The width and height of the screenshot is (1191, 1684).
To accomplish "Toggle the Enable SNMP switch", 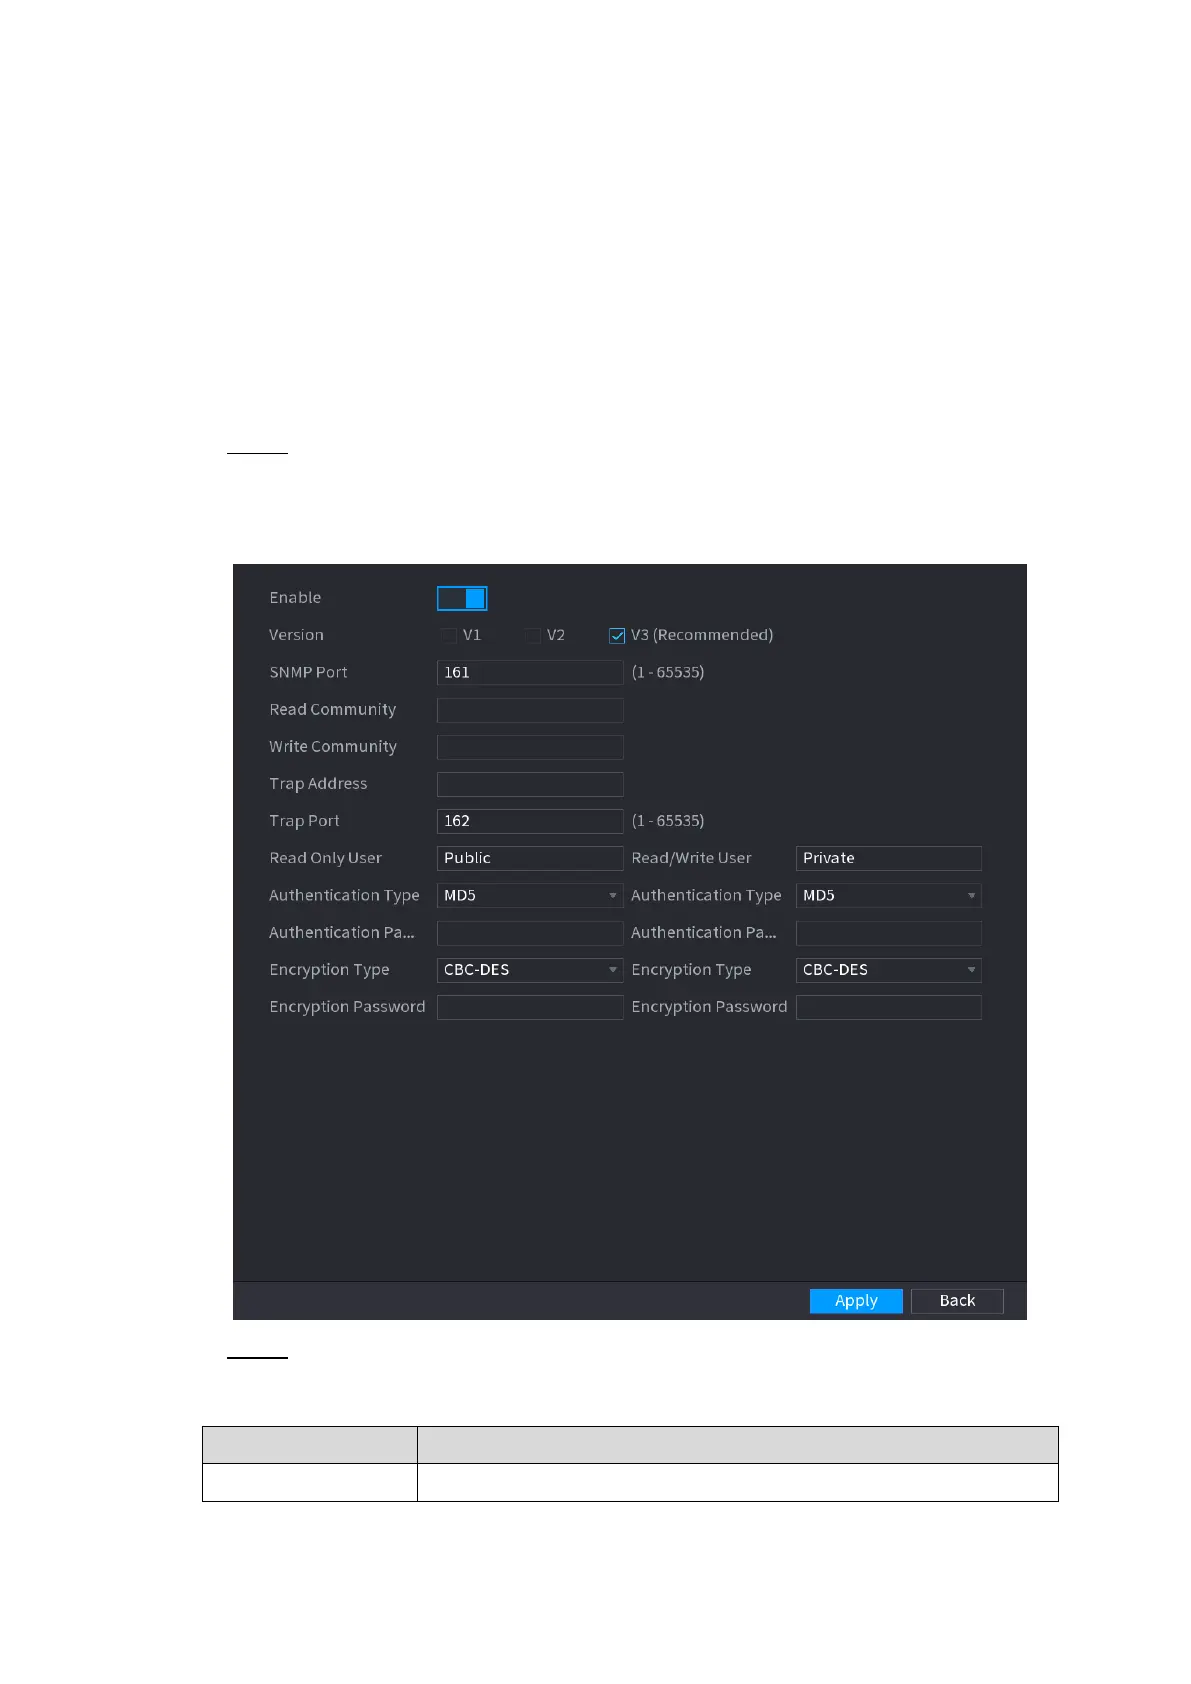I will pyautogui.click(x=462, y=598).
